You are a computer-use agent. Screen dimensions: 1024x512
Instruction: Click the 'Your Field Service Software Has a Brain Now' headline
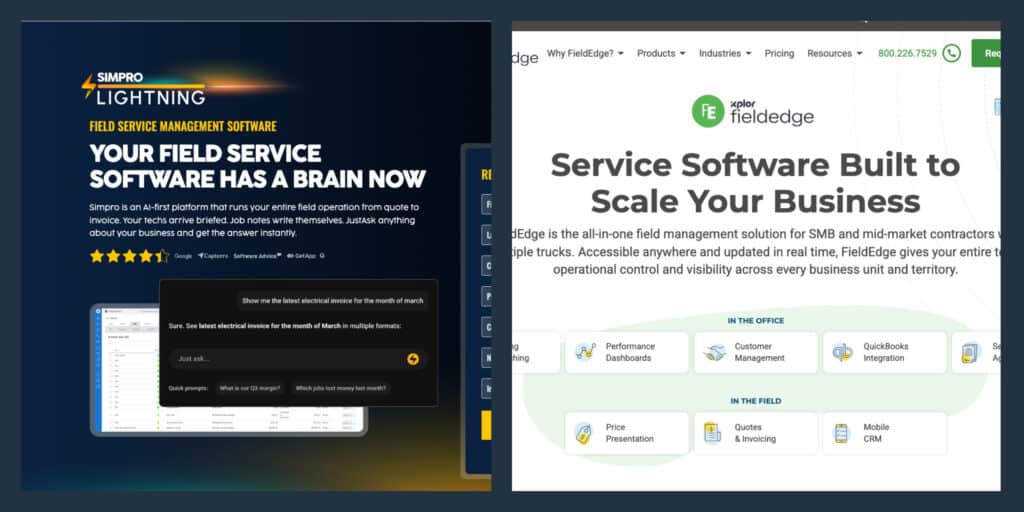tap(257, 166)
